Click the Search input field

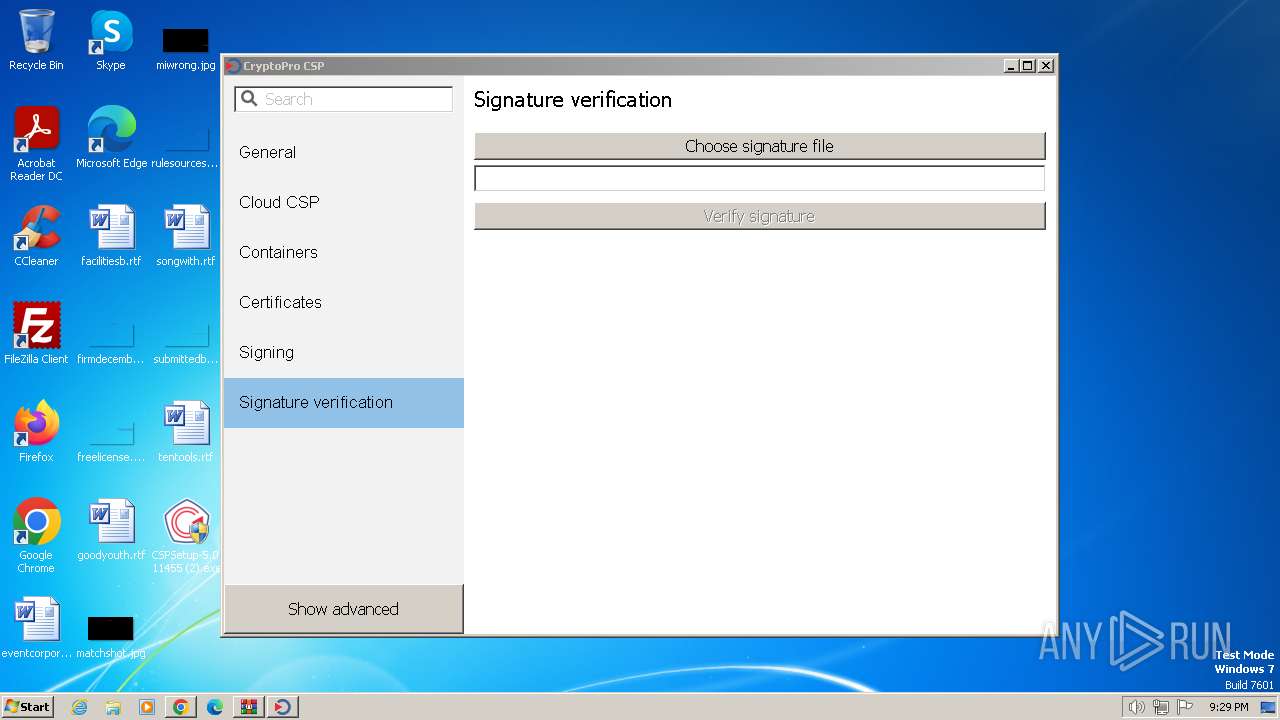tap(344, 99)
